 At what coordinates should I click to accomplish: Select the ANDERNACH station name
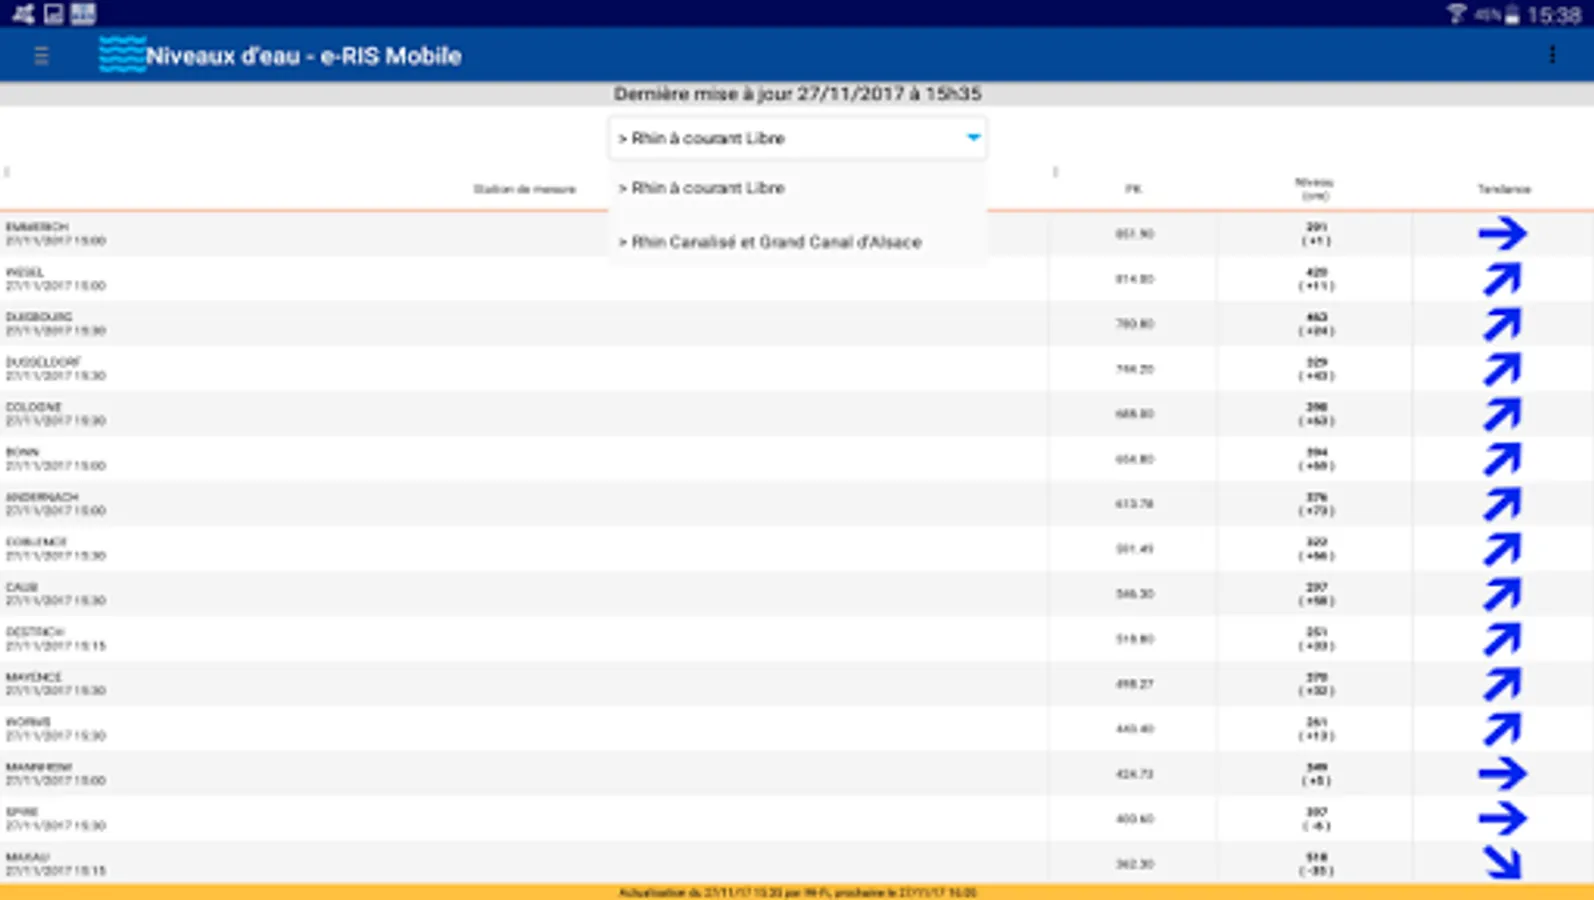coord(42,497)
